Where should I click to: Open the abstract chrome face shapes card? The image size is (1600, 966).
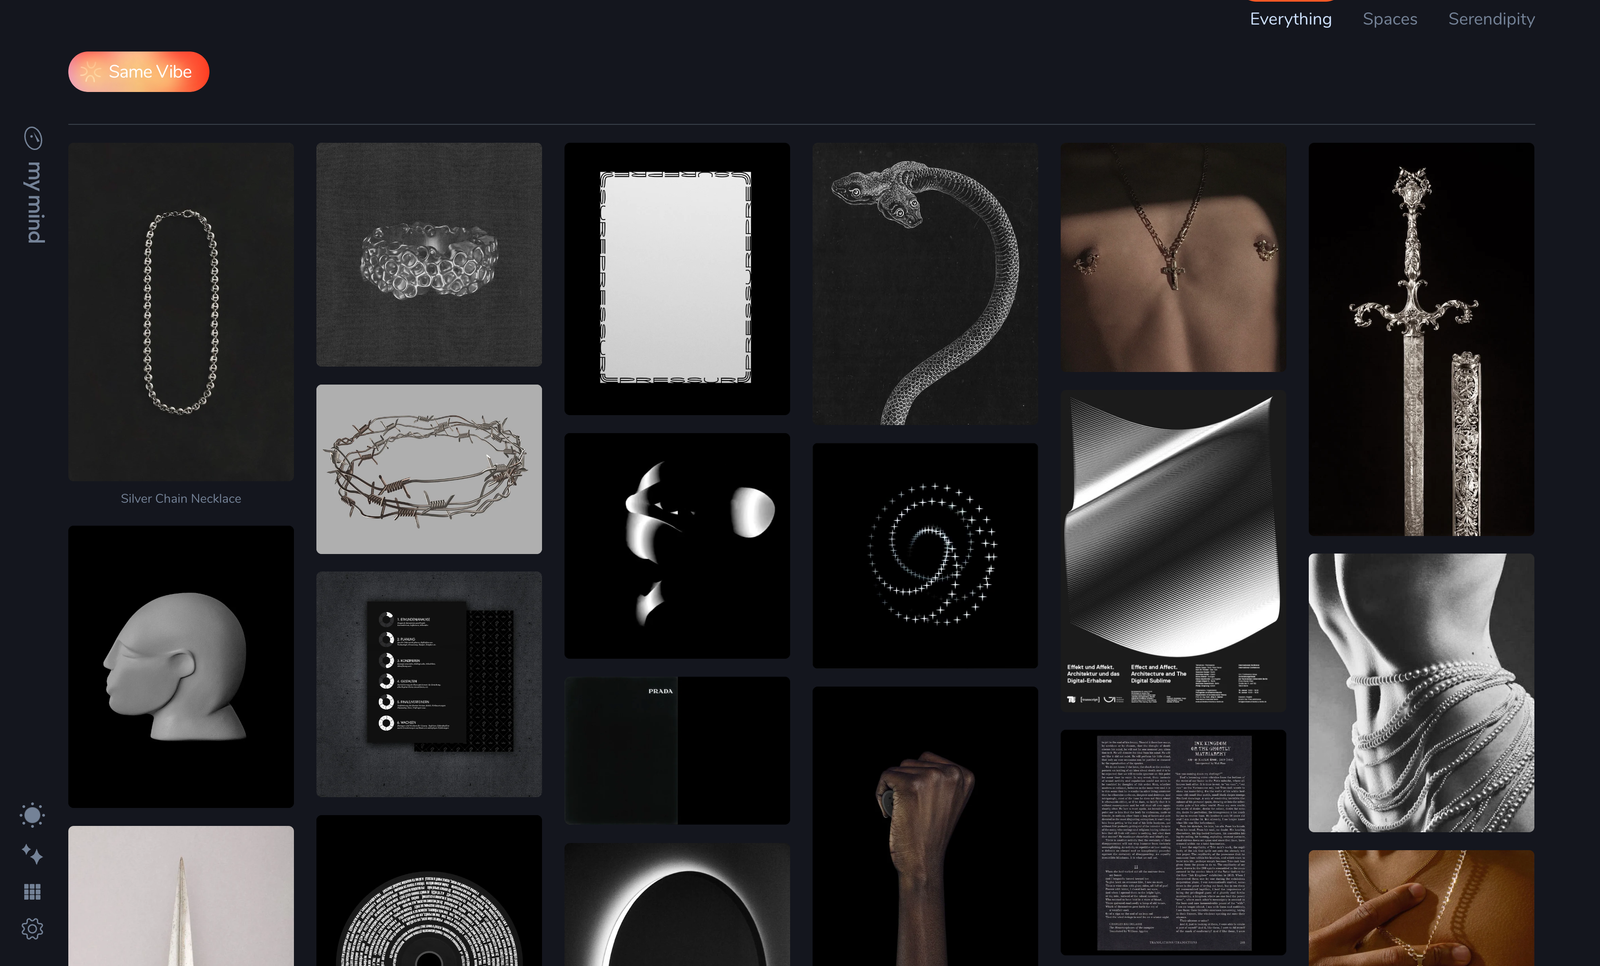click(677, 546)
